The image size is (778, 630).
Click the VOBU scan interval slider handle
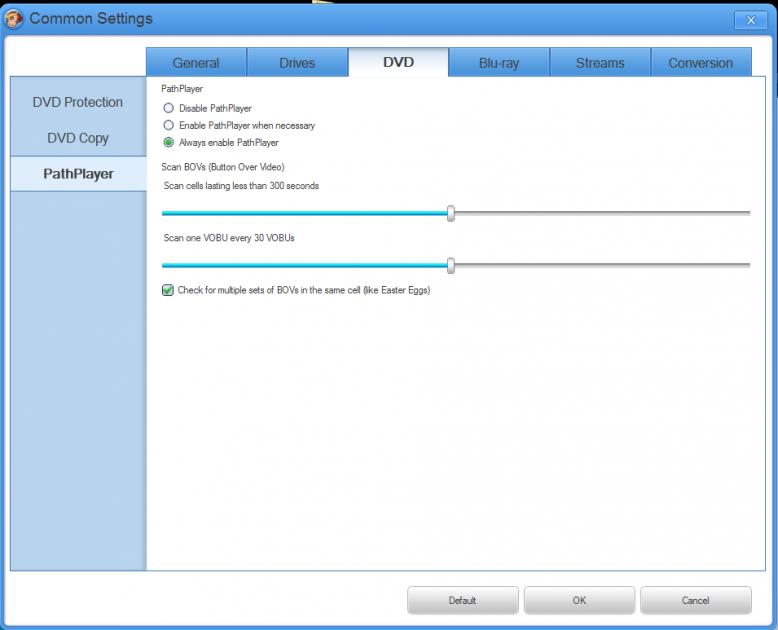pyautogui.click(x=451, y=265)
